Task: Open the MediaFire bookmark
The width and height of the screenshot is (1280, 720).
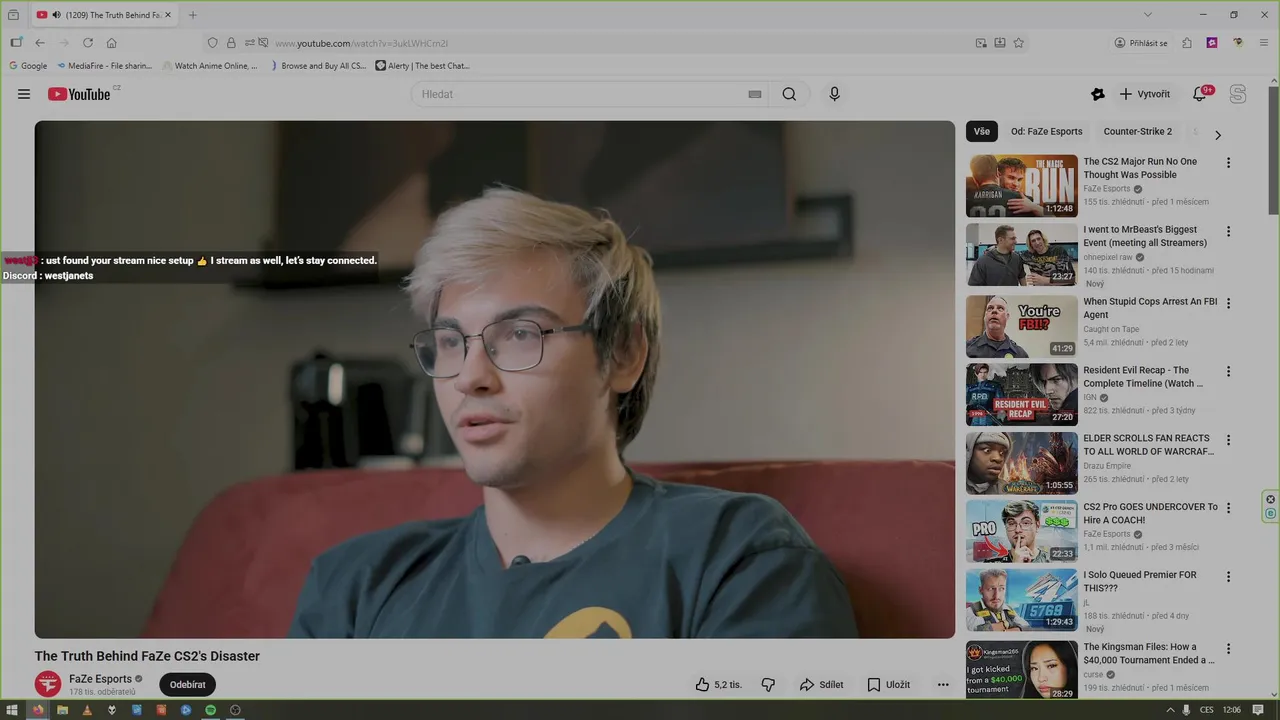Action: (104, 66)
